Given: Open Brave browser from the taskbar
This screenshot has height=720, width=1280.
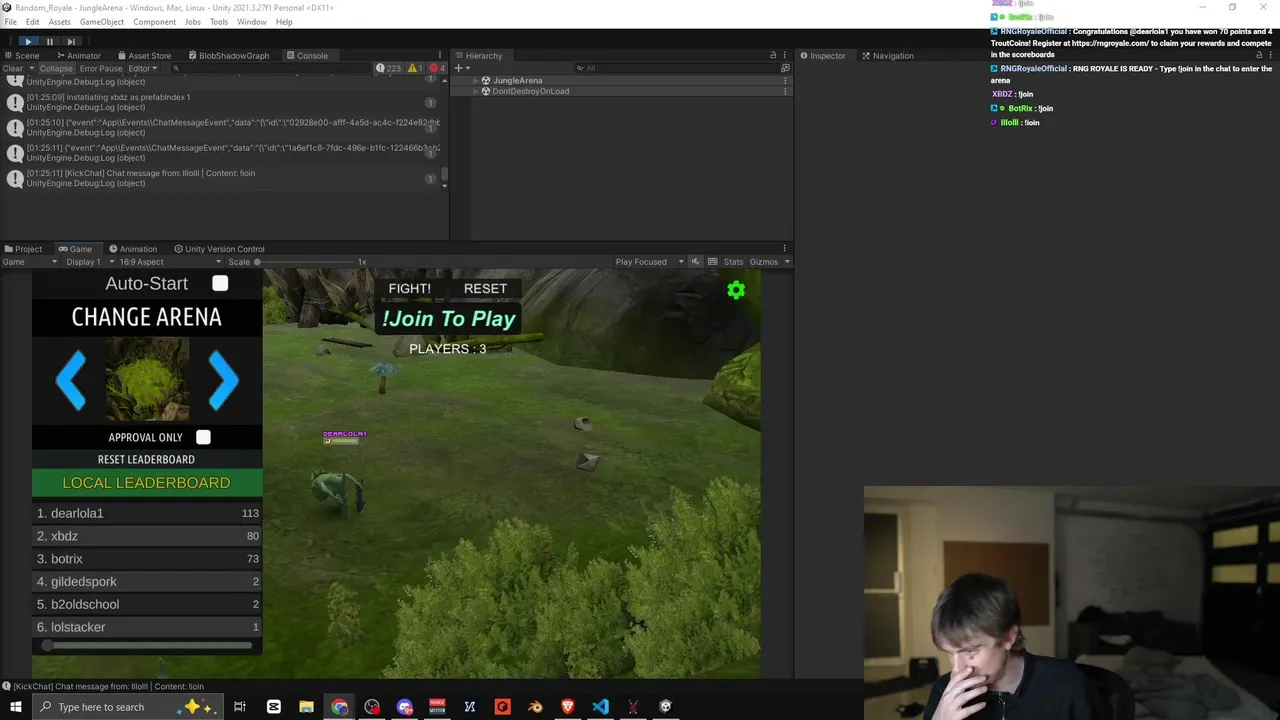Looking at the screenshot, I should [x=568, y=707].
